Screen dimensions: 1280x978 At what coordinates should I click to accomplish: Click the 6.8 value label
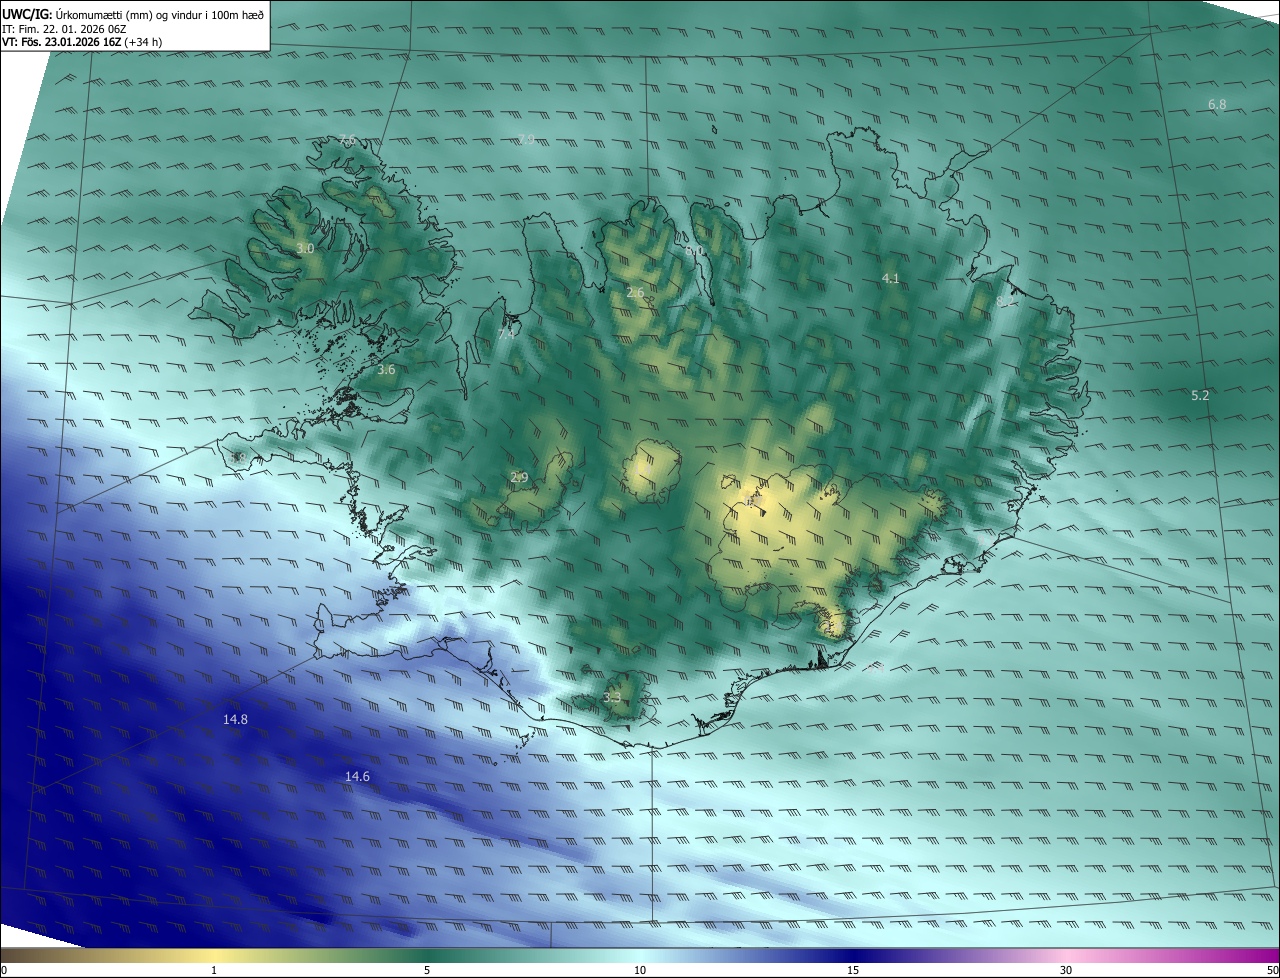1217,104
